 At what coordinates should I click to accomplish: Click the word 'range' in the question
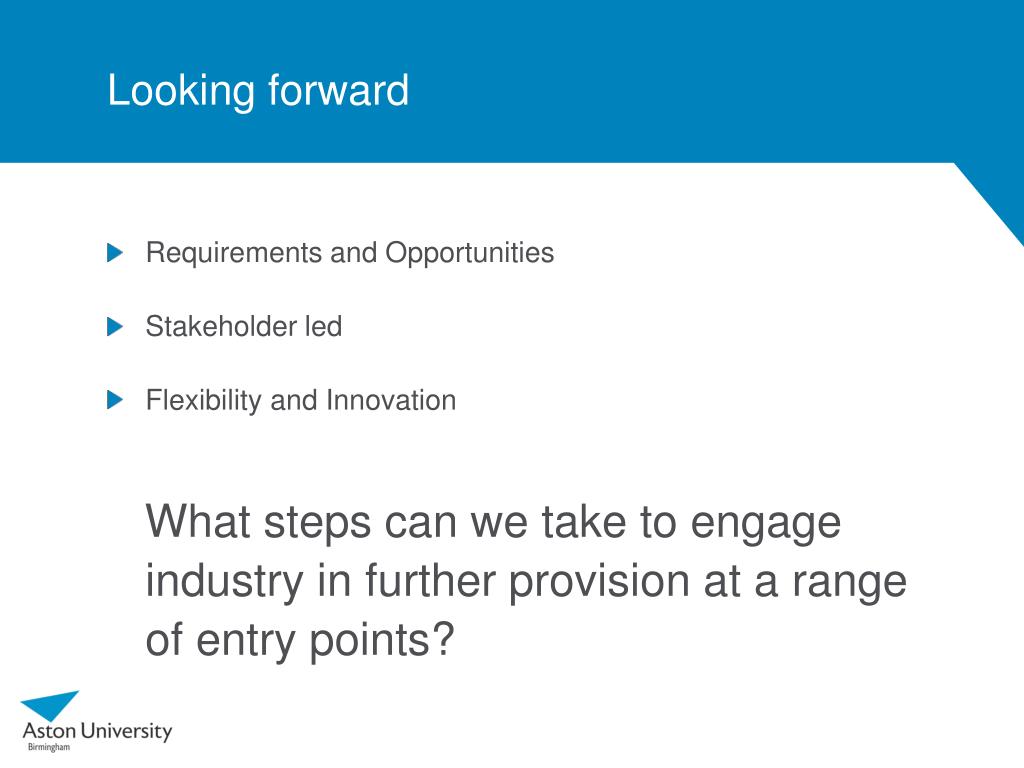coord(850,583)
